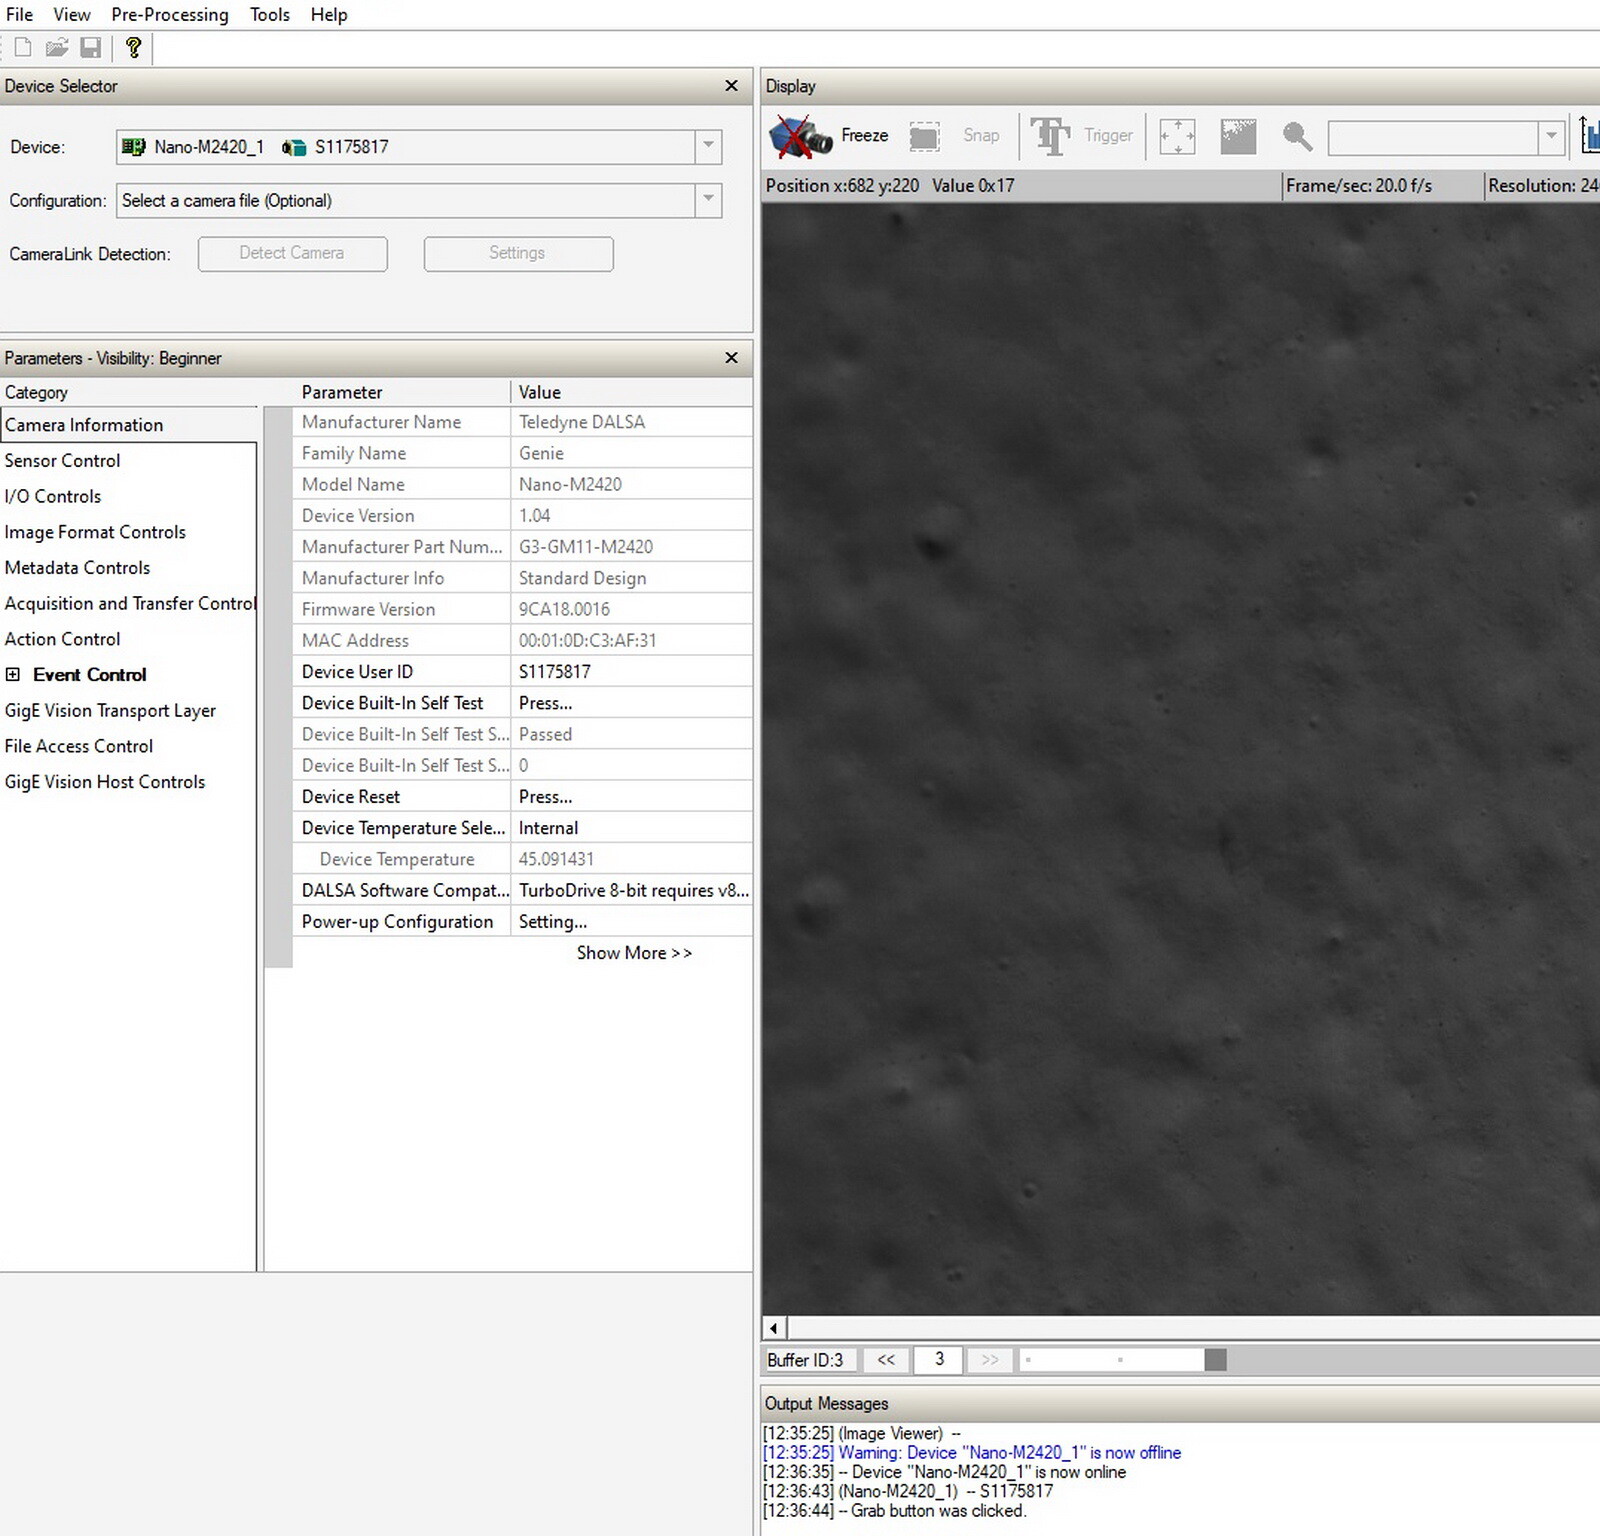Click the open folder toolbar icon
1600x1536 pixels.
click(x=57, y=47)
